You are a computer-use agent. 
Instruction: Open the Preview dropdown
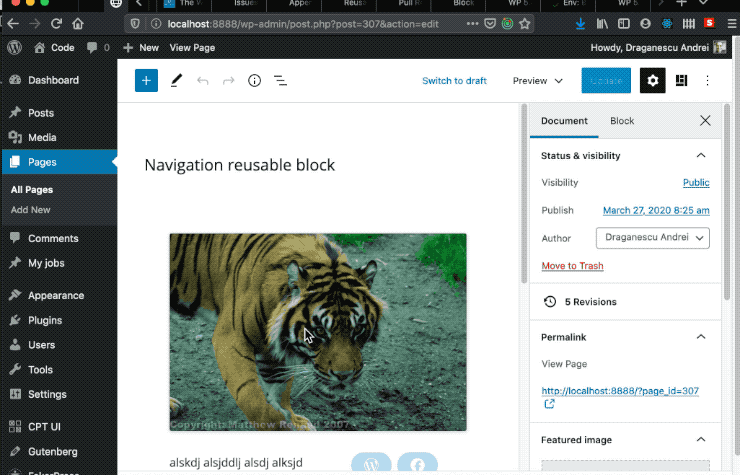point(538,81)
